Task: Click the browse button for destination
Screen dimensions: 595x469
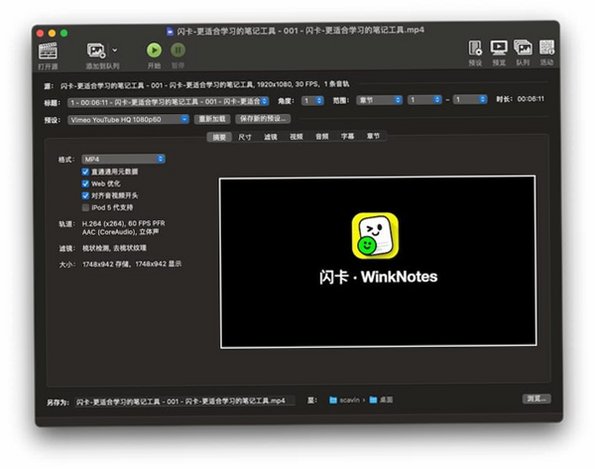Action: 537,398
